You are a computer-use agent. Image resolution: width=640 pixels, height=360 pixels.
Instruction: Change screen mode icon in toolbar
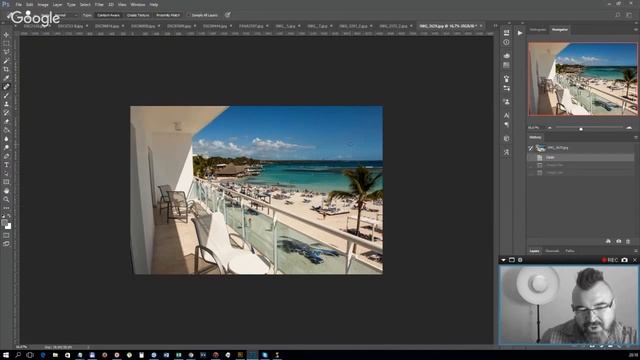click(x=6, y=244)
